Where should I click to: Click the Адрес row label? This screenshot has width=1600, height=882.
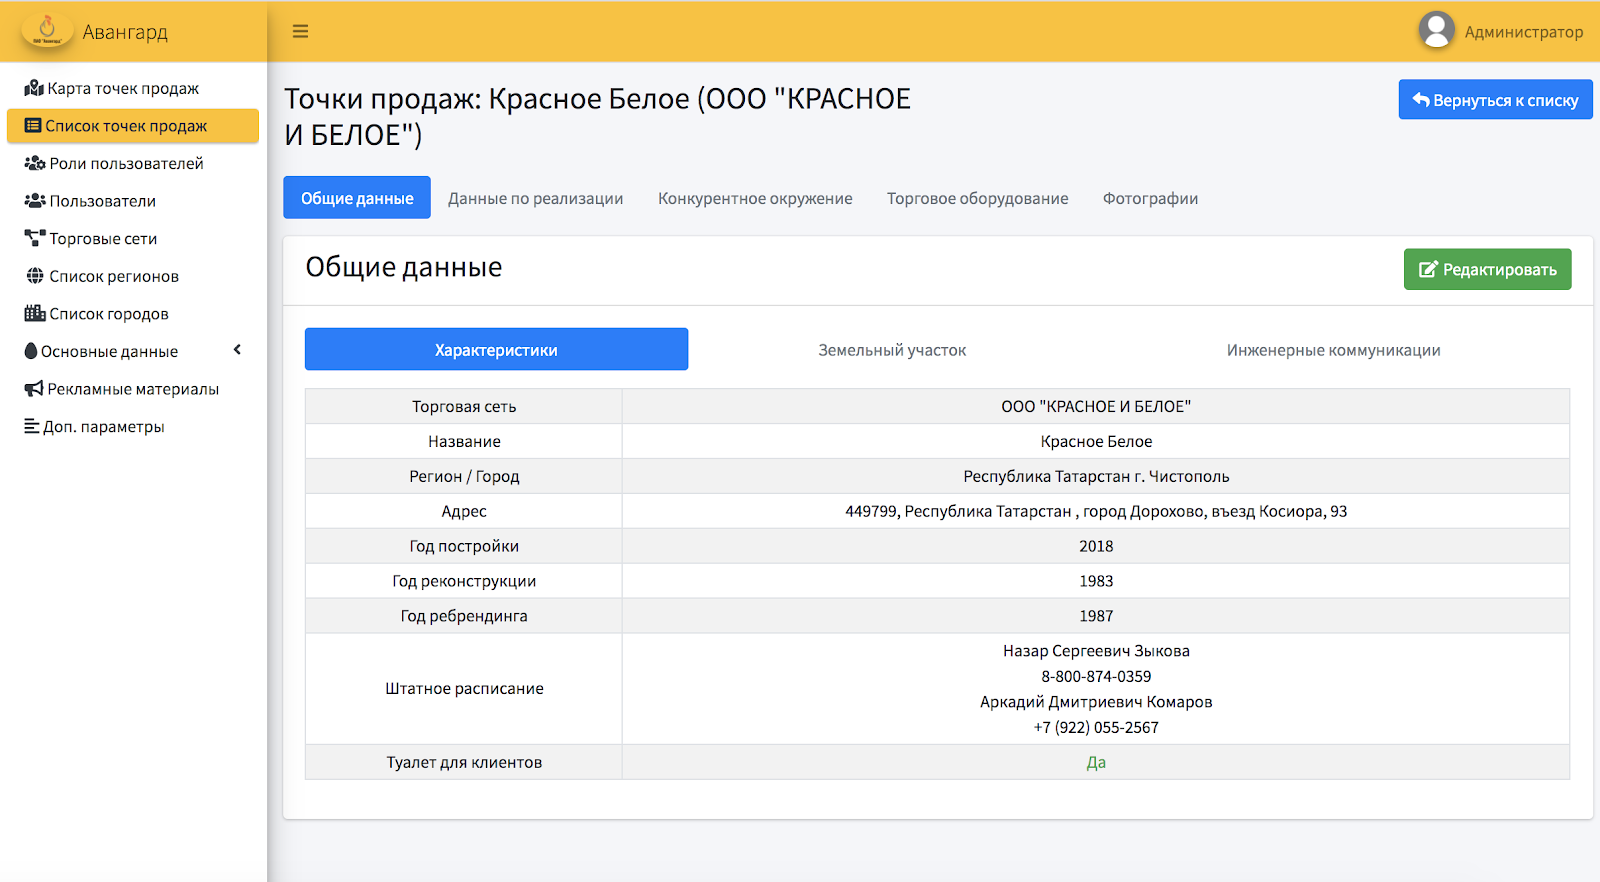(464, 512)
